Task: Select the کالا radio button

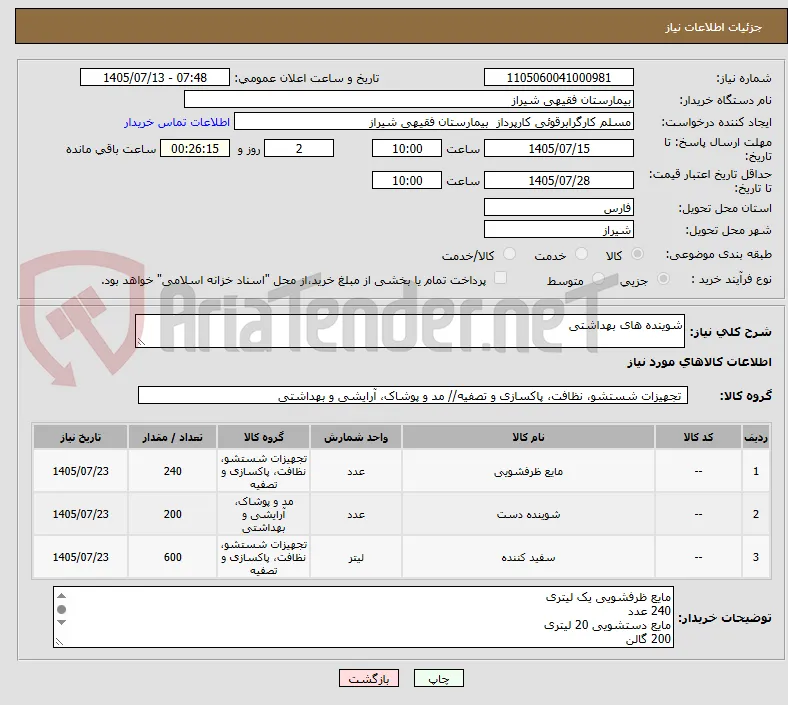Action: 637,254
